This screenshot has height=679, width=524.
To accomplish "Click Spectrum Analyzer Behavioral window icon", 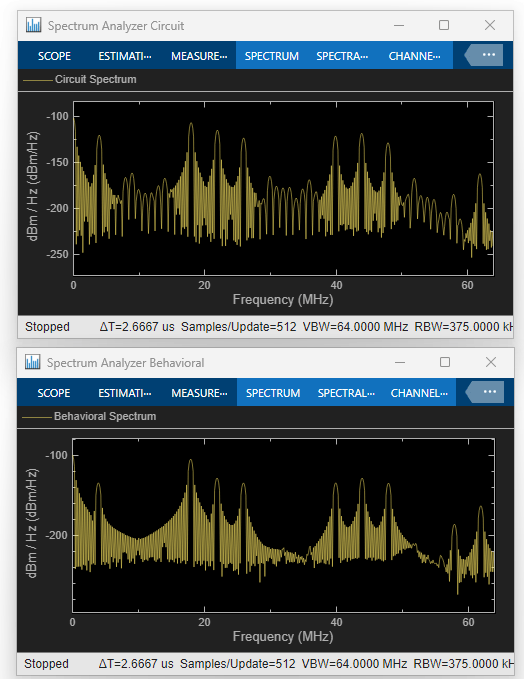I will (x=32, y=362).
